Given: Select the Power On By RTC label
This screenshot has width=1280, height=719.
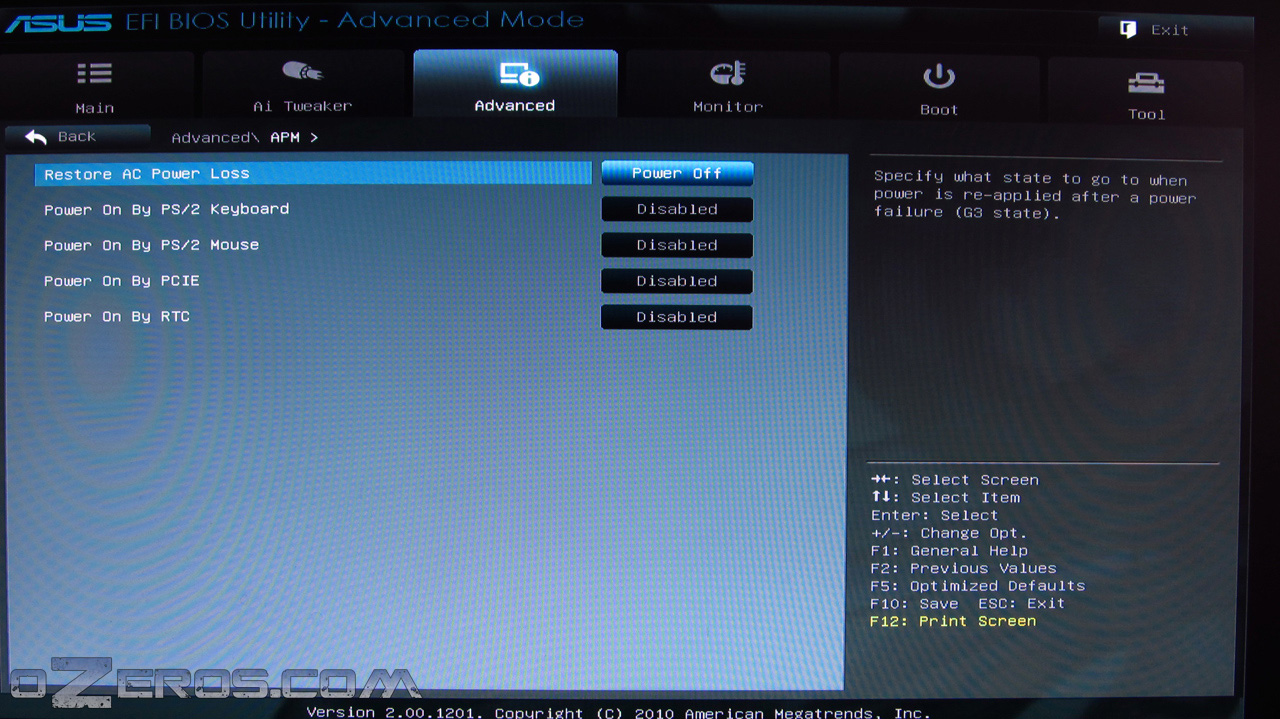Looking at the screenshot, I should pos(116,317).
